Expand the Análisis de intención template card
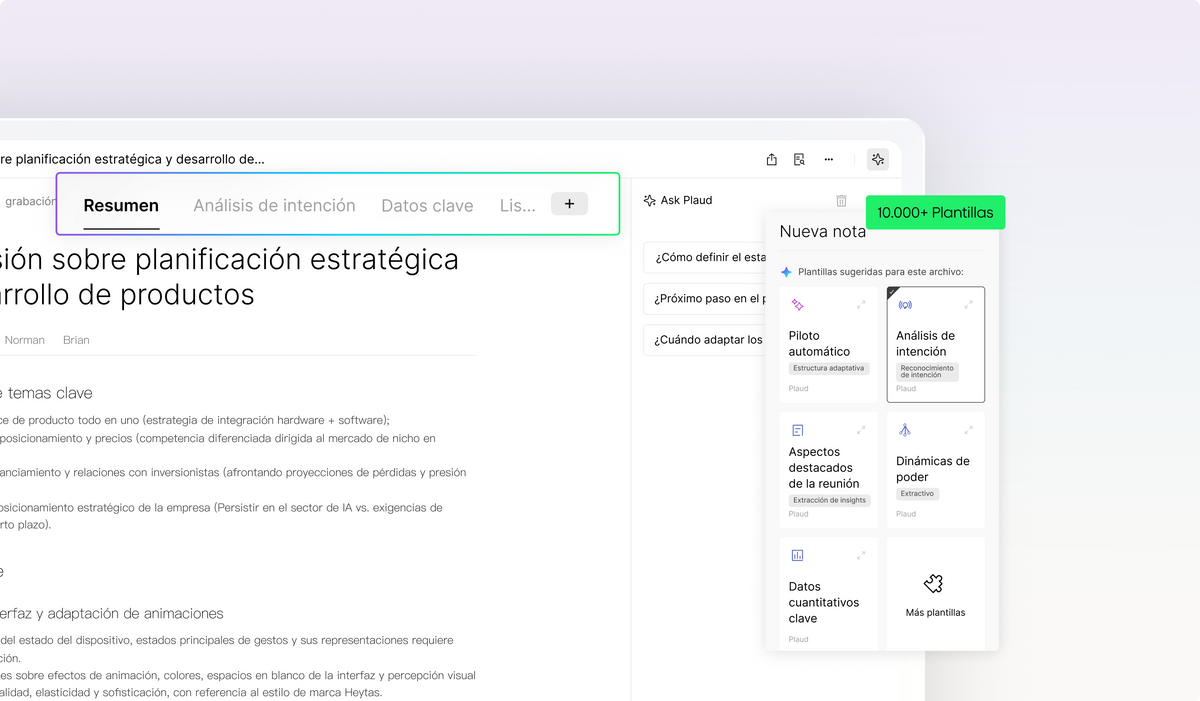This screenshot has width=1200, height=701. coord(968,305)
